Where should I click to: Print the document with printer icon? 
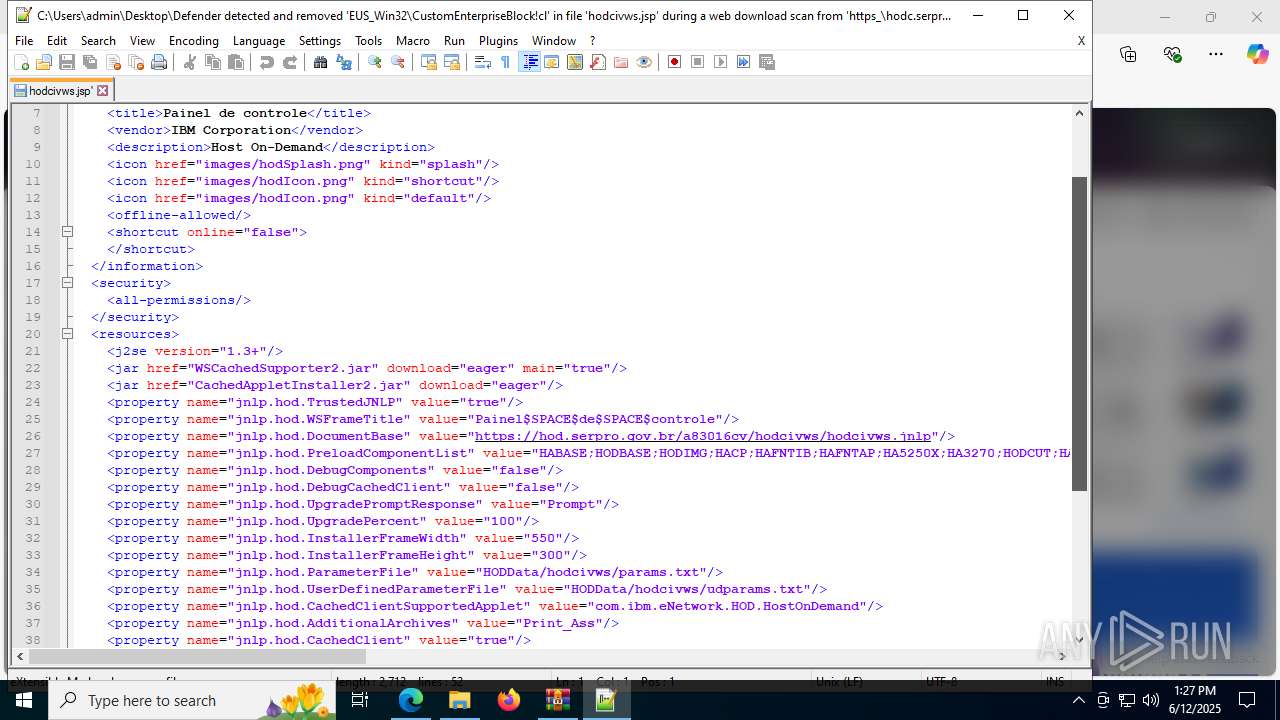click(158, 62)
